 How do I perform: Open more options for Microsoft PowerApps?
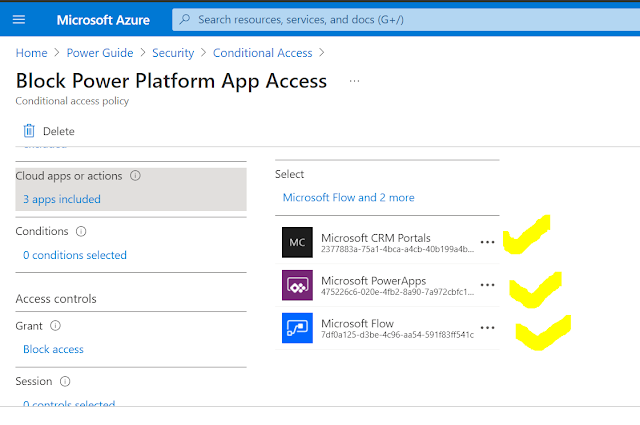[487, 285]
